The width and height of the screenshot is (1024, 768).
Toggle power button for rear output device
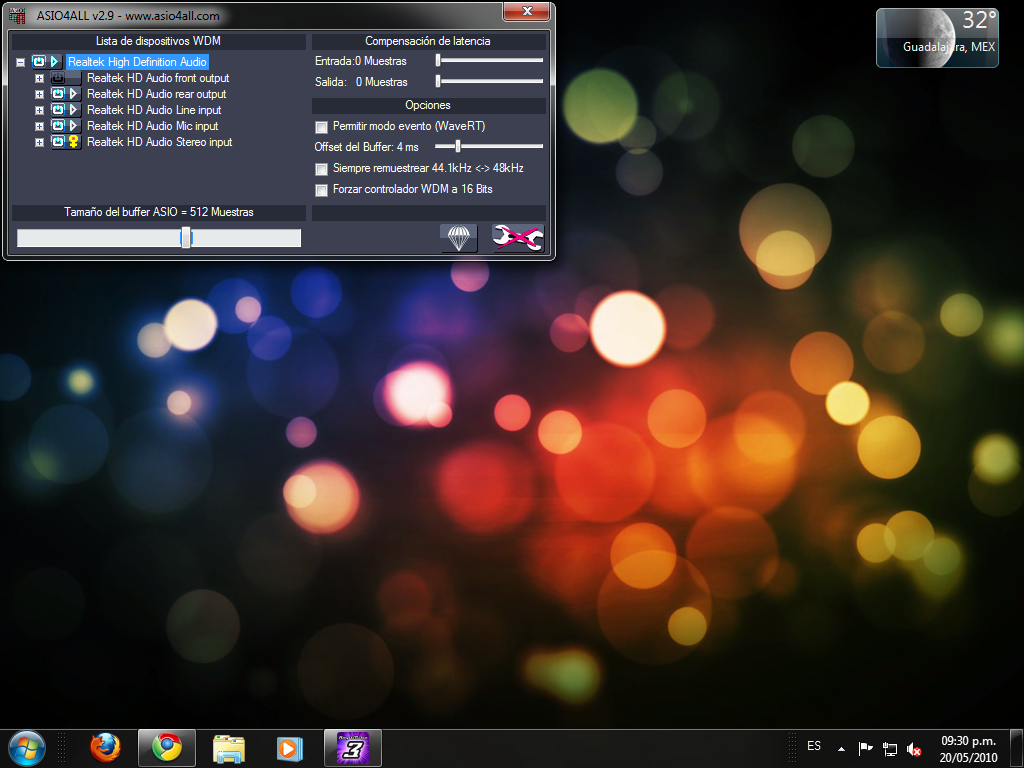(58, 93)
